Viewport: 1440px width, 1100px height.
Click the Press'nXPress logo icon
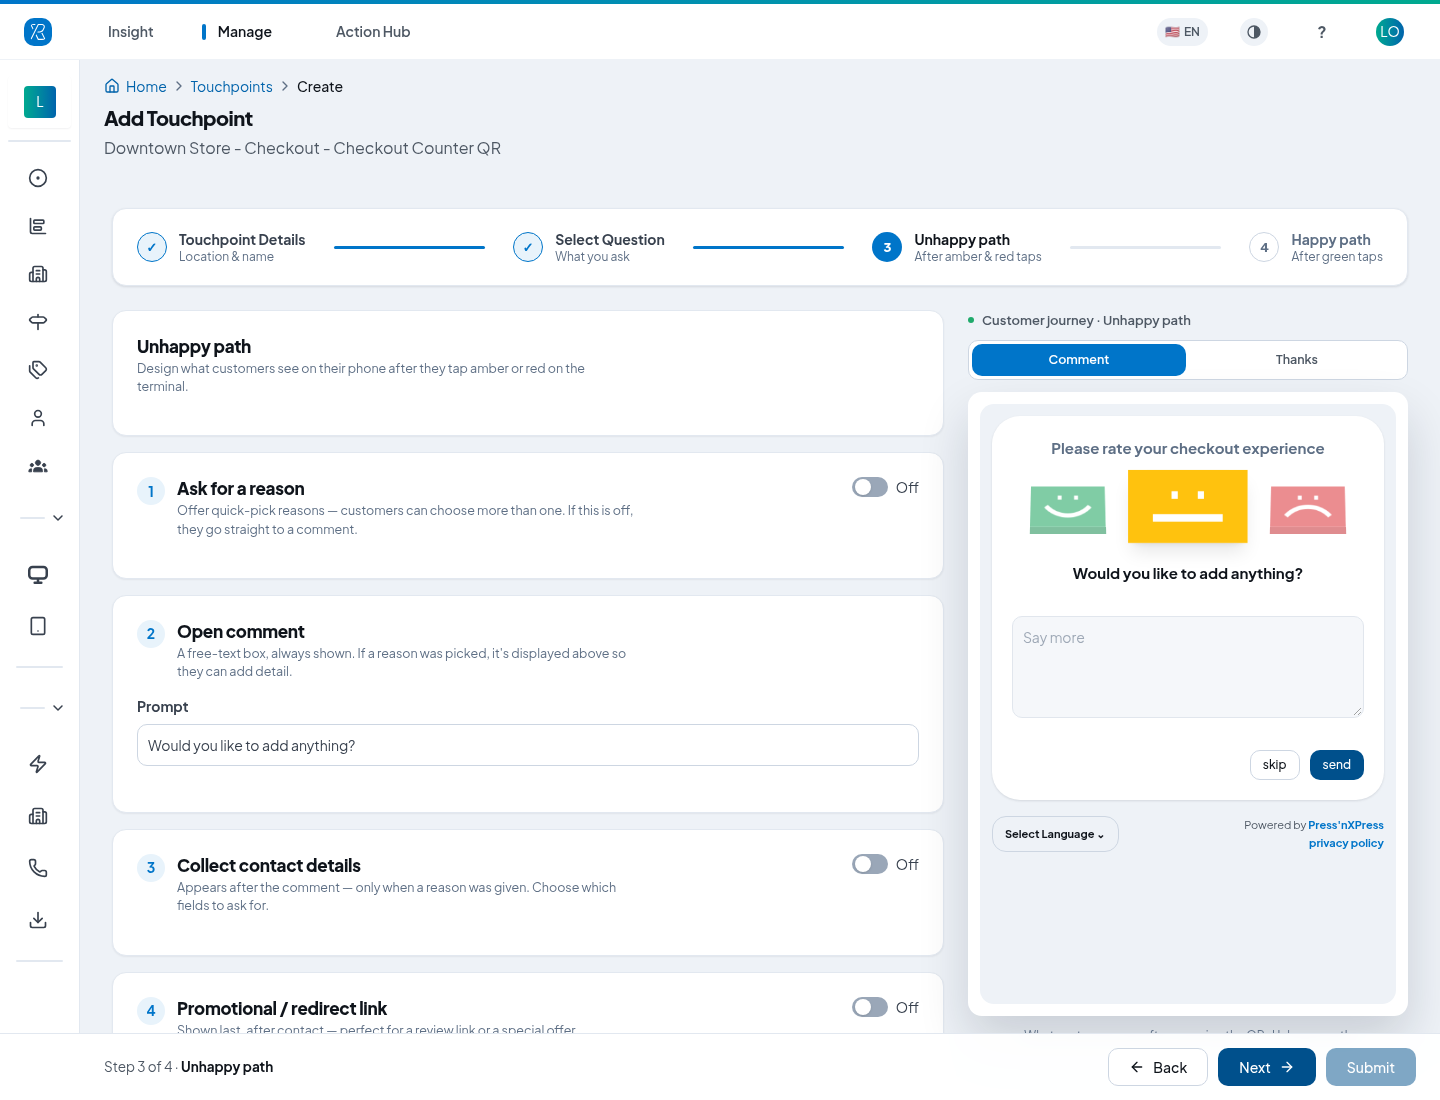tap(38, 32)
